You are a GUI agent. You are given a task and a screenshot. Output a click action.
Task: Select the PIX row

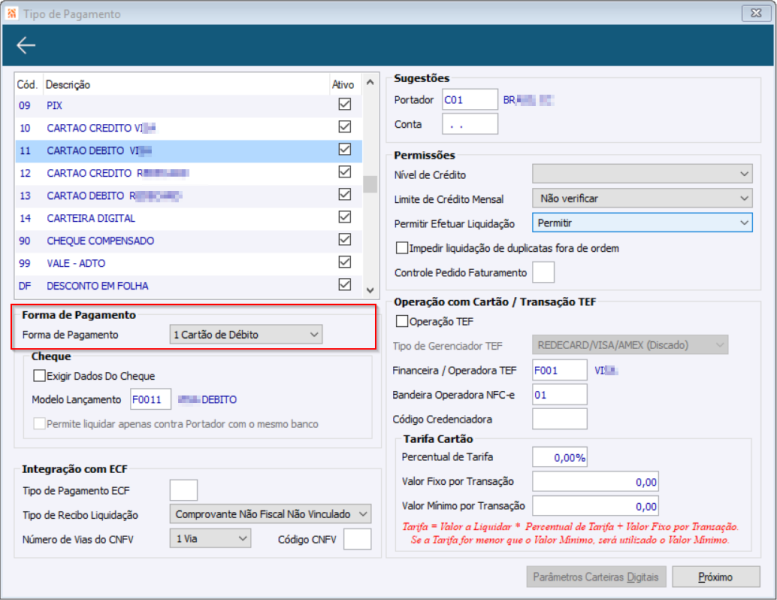[189, 105]
